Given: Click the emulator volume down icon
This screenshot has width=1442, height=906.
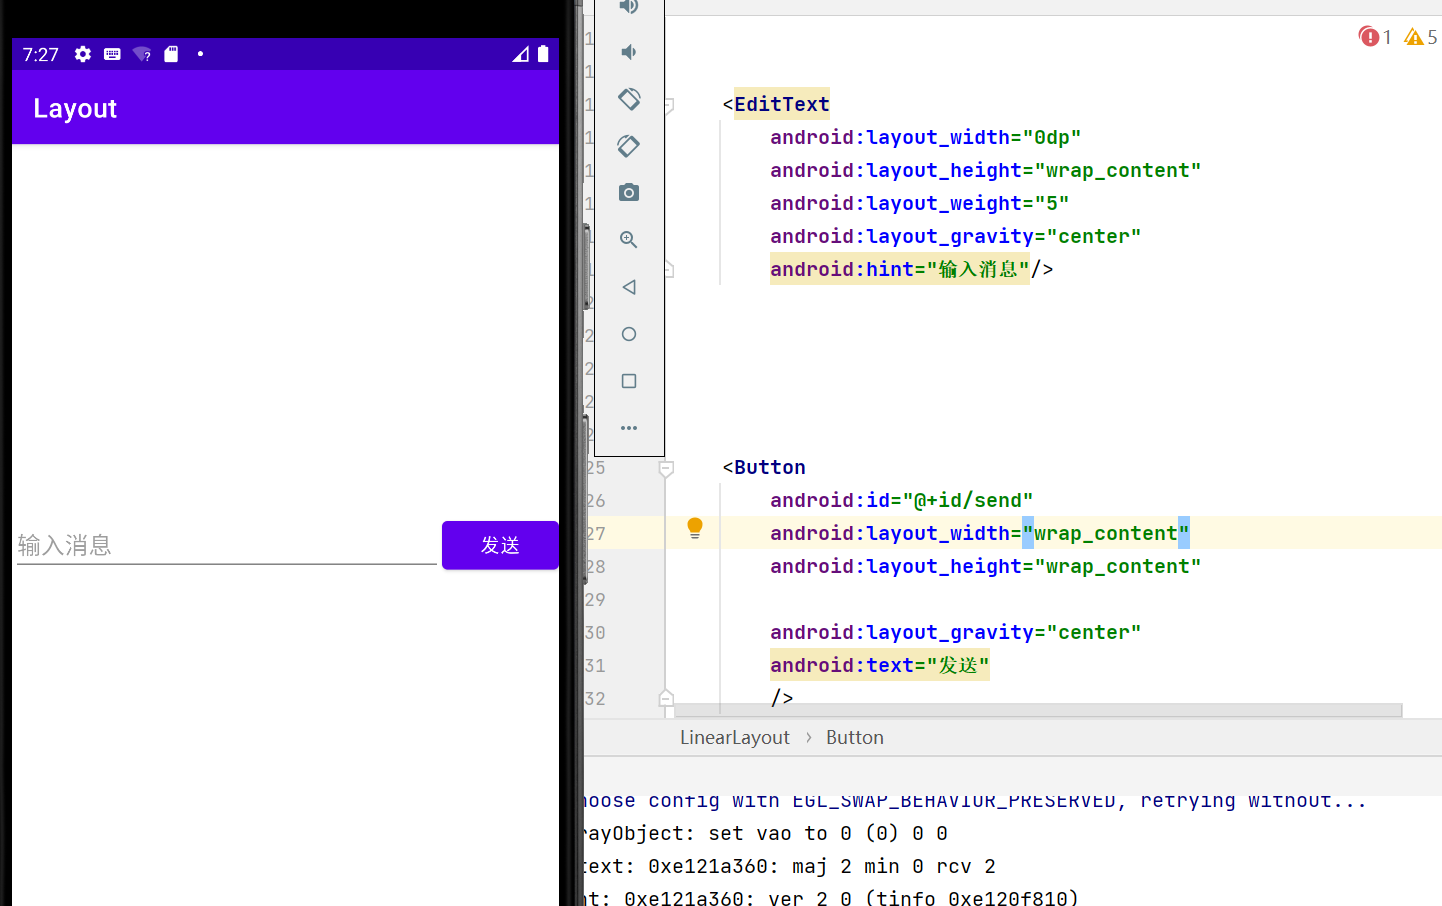Looking at the screenshot, I should coord(629,52).
